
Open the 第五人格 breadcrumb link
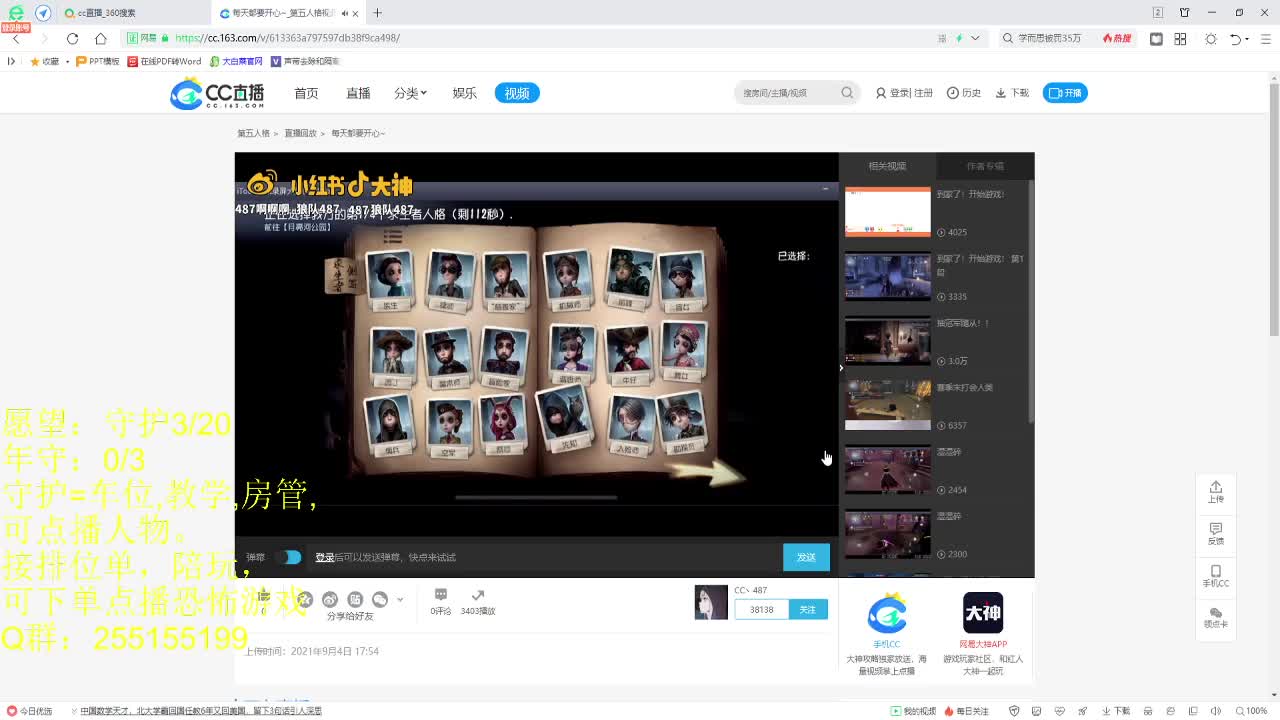(x=253, y=133)
